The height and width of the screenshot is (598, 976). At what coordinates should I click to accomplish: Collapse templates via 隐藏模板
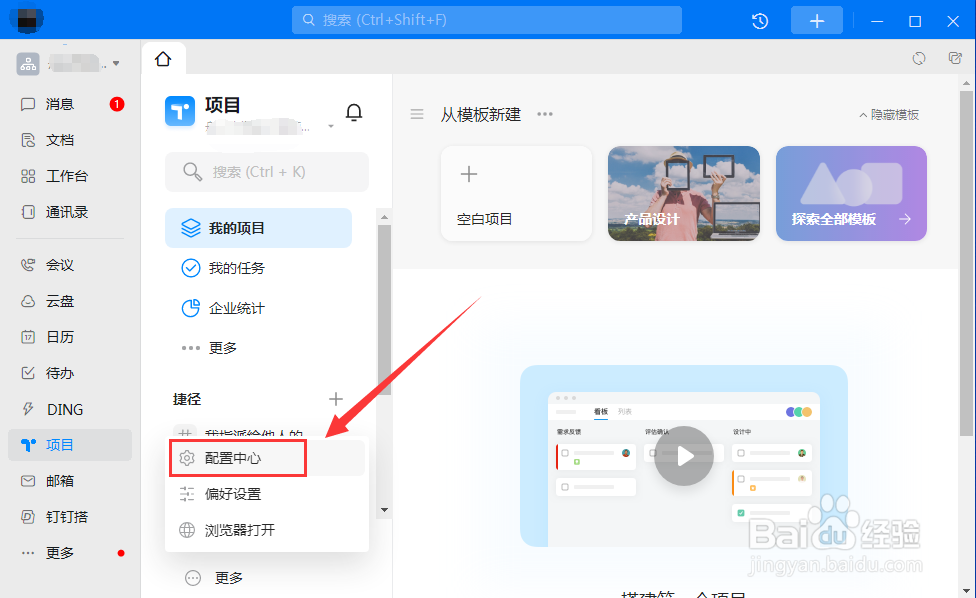coord(889,115)
